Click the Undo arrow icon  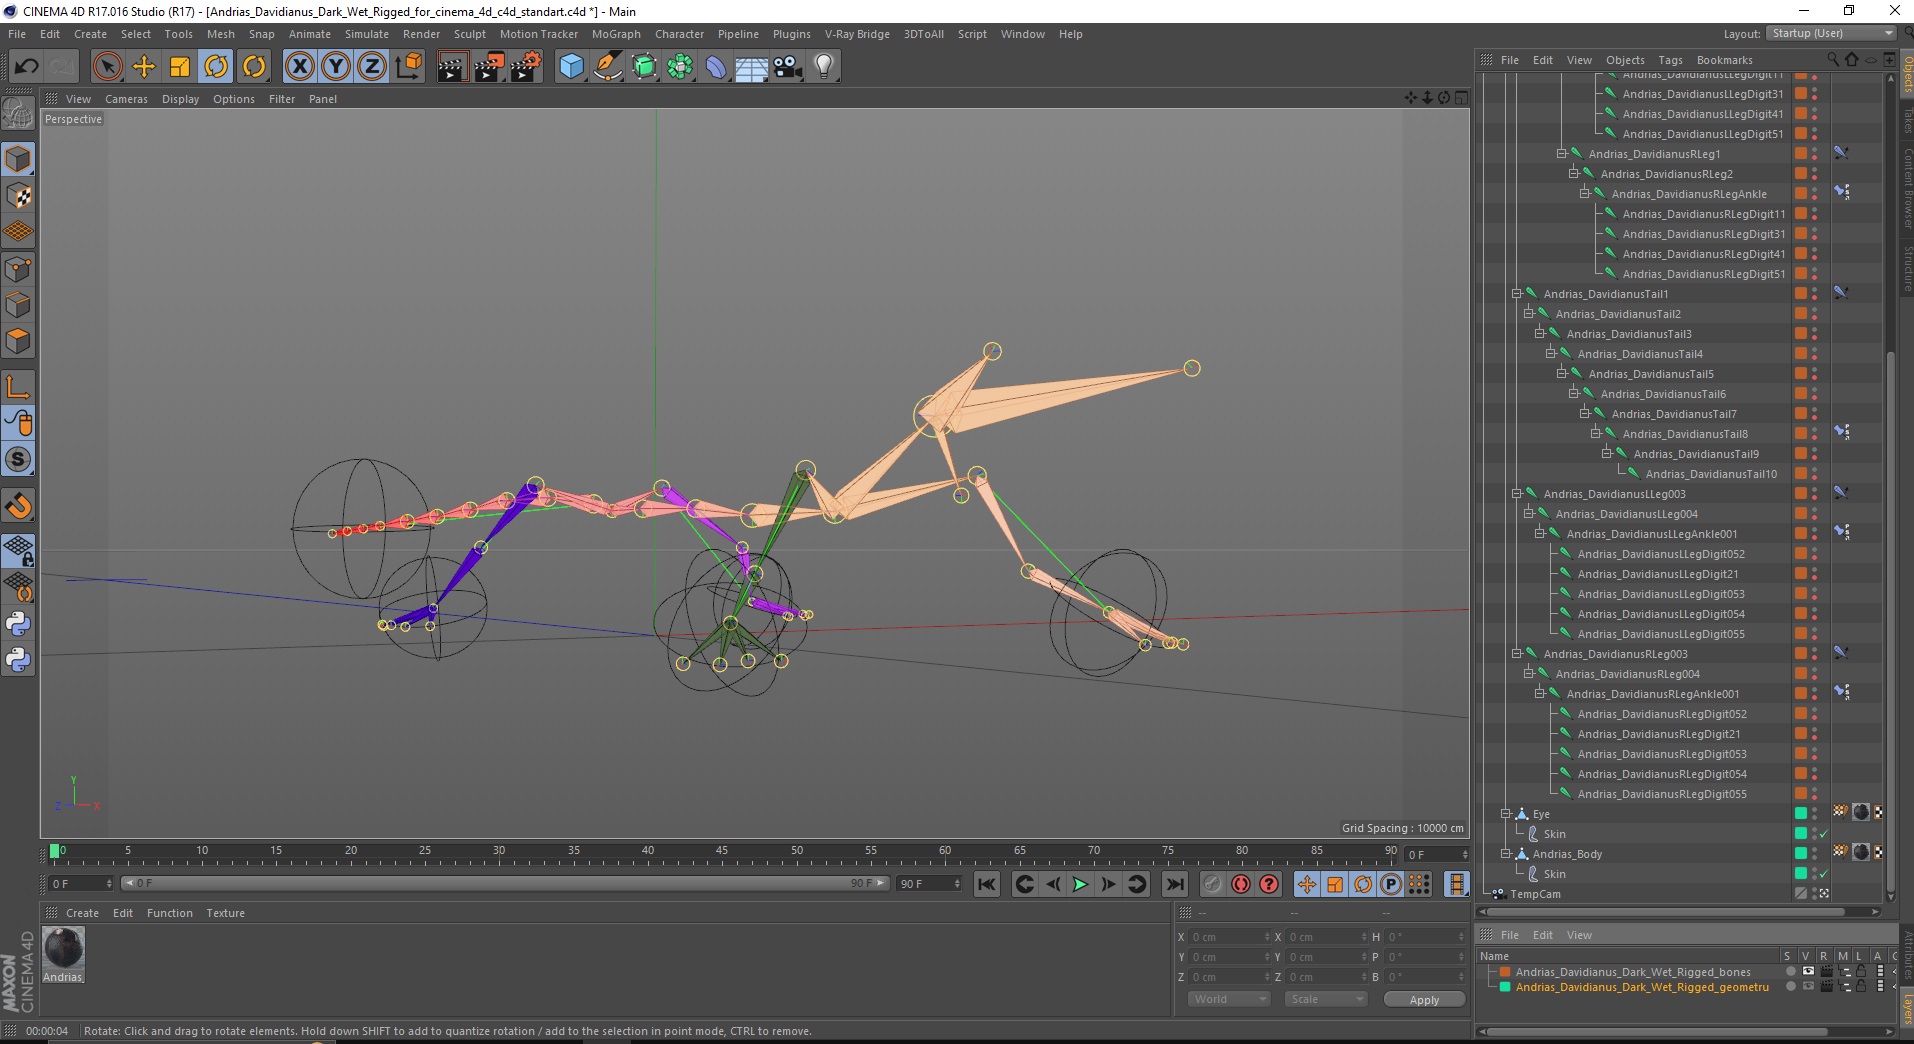(x=26, y=67)
